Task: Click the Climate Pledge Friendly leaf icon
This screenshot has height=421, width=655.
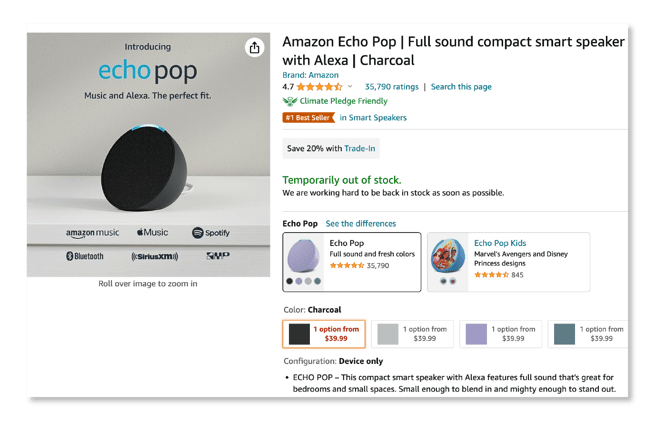Action: coord(290,102)
